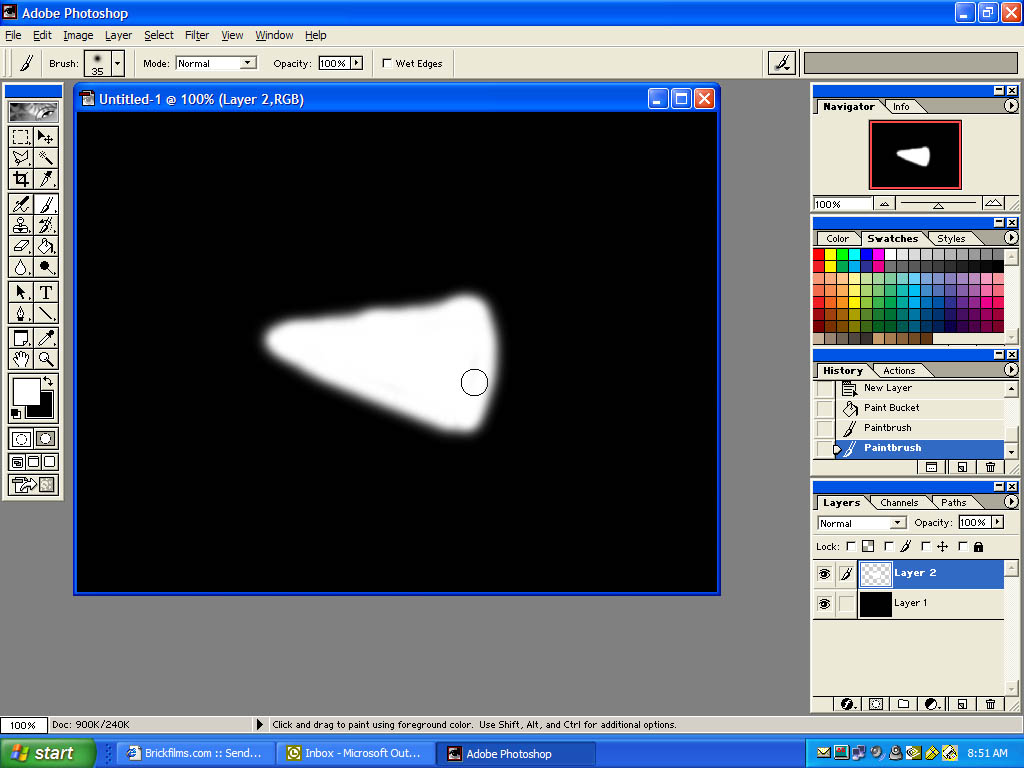Click the Paint Bucket history state
This screenshot has width=1024, height=768.
(891, 408)
